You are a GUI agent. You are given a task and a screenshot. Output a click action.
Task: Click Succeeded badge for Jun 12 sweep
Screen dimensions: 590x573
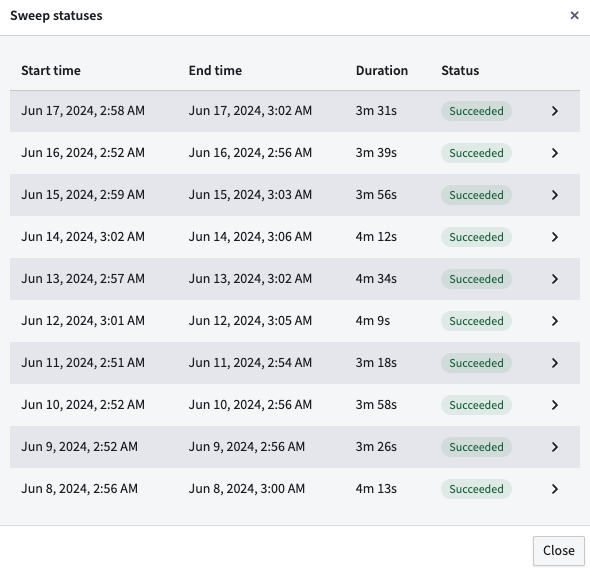point(476,321)
